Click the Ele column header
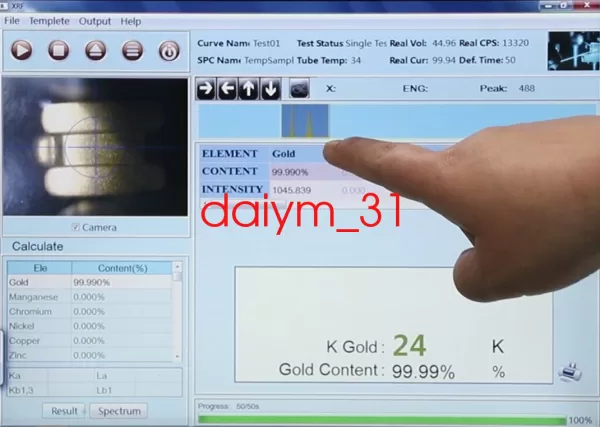The height and width of the screenshot is (427, 600). coord(40,268)
